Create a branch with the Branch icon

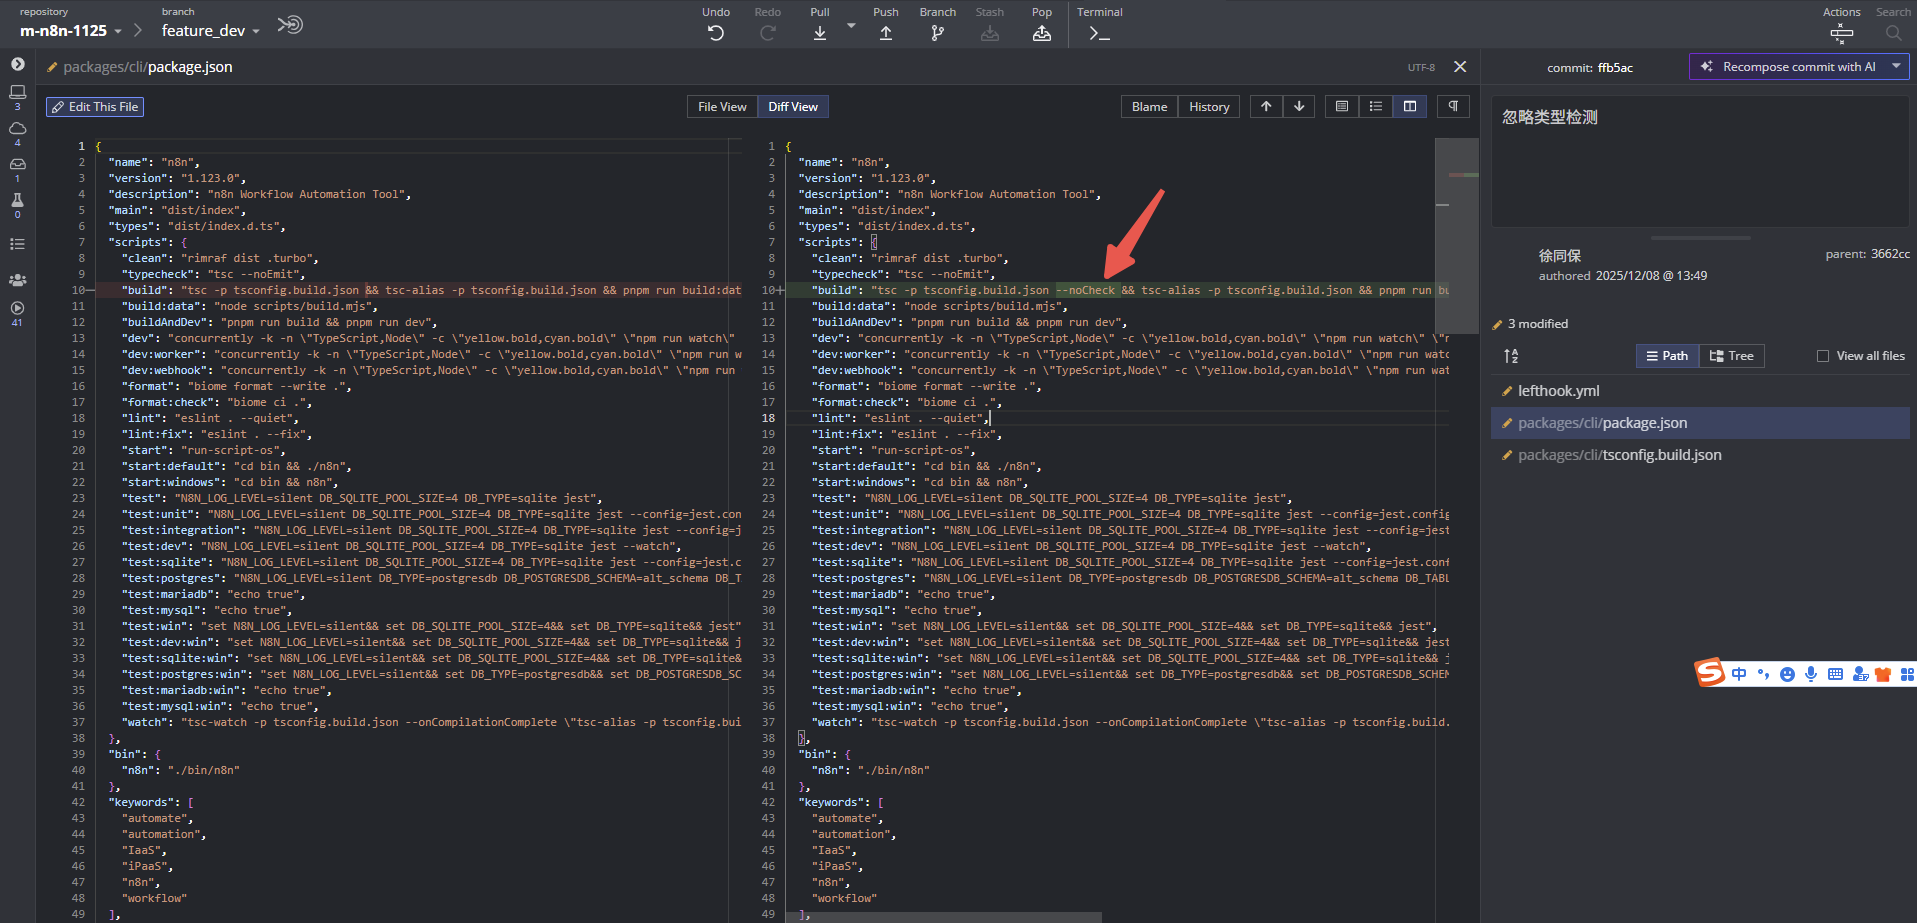(x=937, y=33)
